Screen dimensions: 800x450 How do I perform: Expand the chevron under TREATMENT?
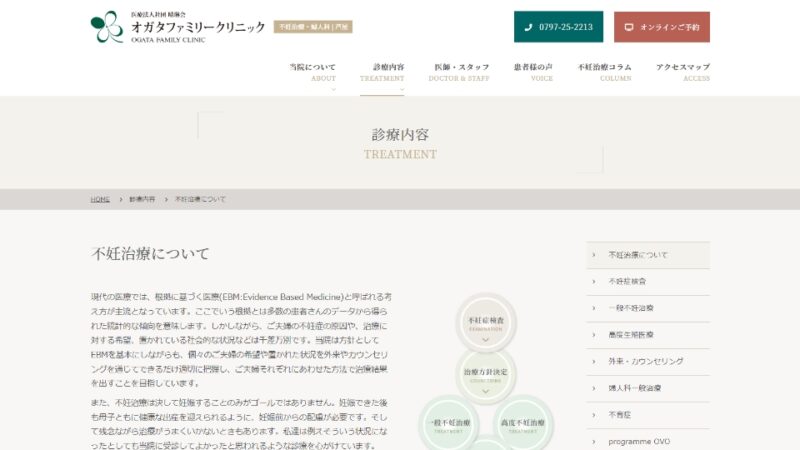pos(402,89)
